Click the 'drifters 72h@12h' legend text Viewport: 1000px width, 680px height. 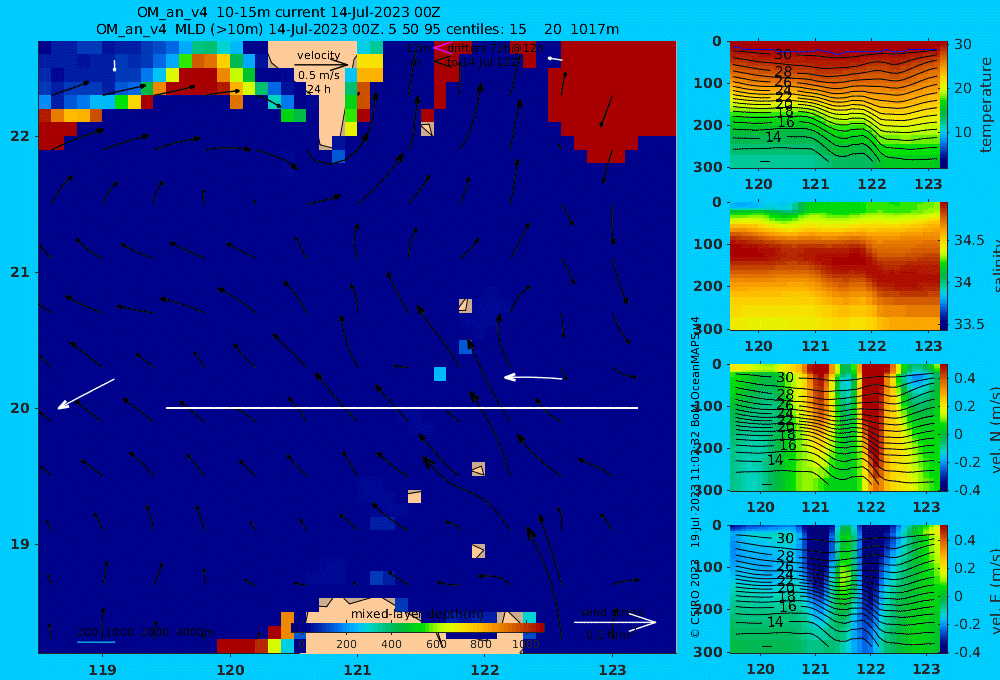point(496,48)
